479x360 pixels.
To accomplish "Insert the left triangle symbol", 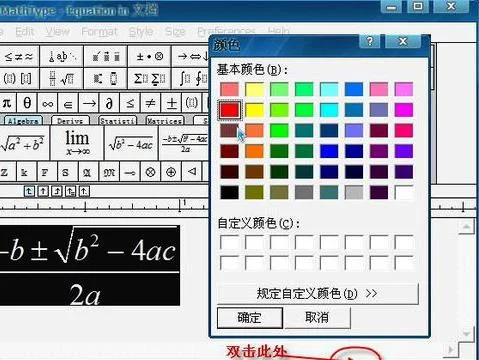I will [x=191, y=172].
